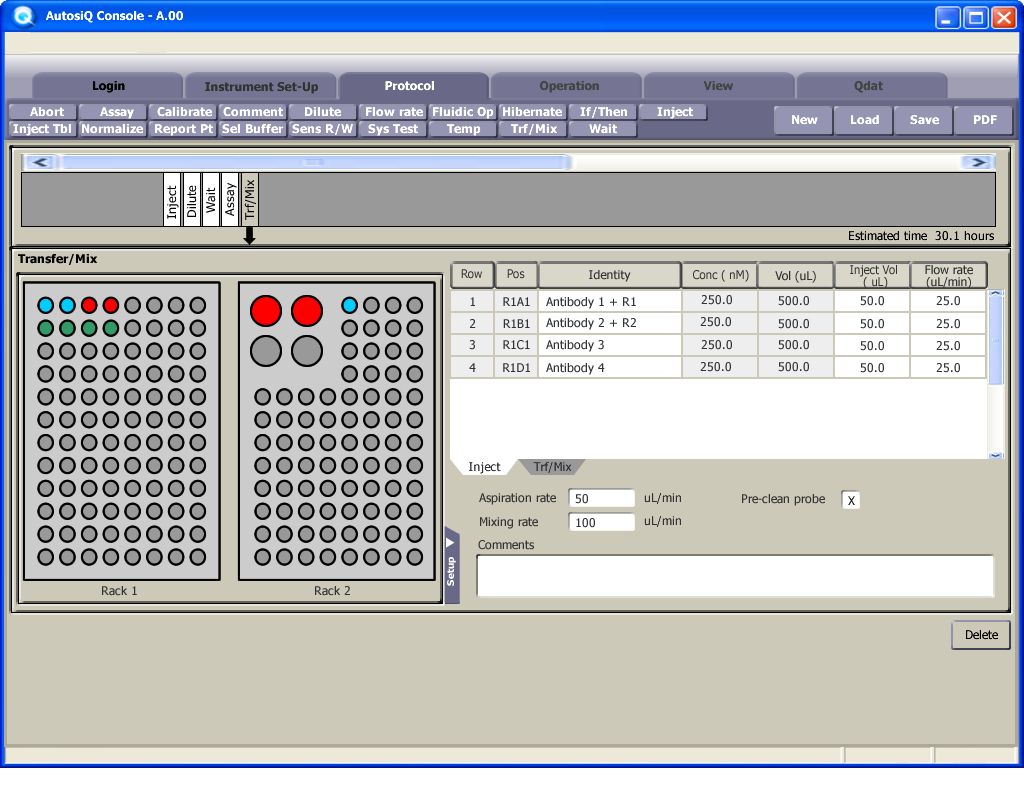The image size is (1024, 786).
Task: Click the Trf/Mix toolbar button
Action: (x=534, y=129)
